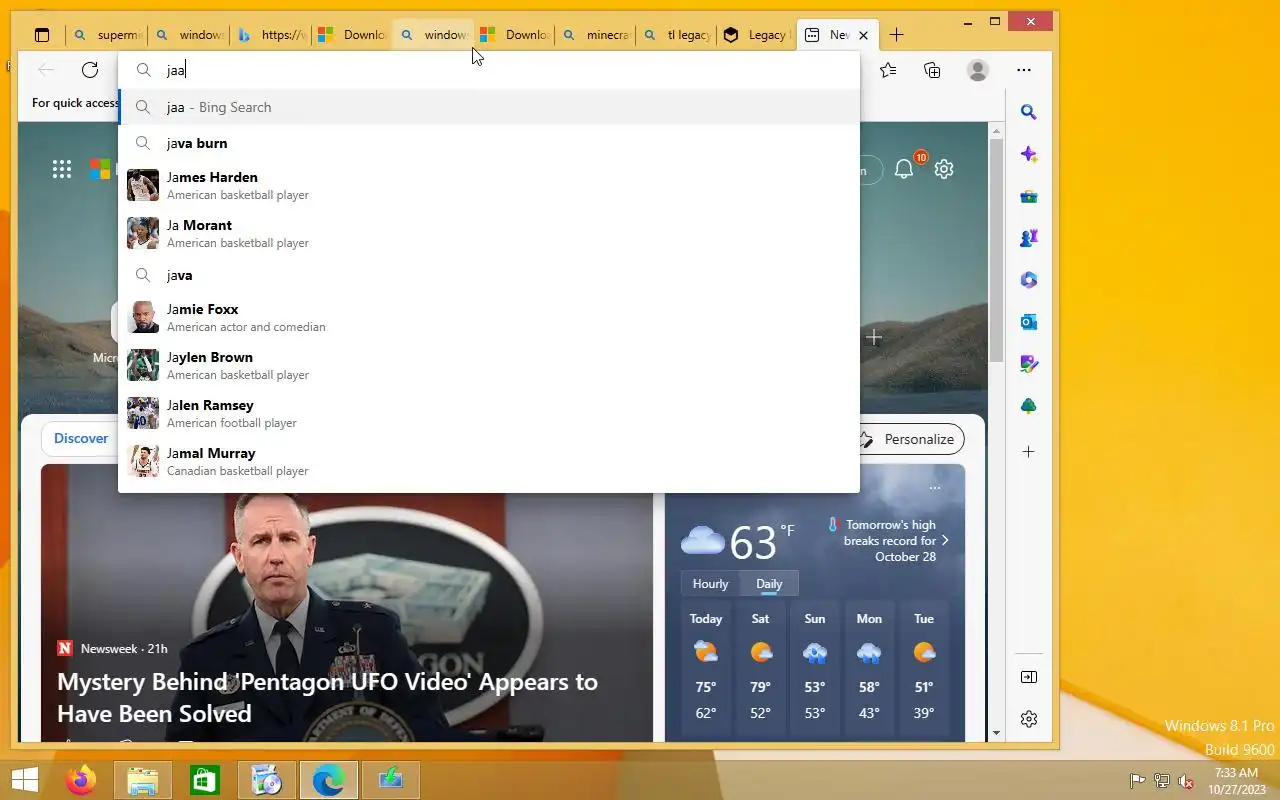Open File Explorer from the taskbar
The image size is (1280, 800).
(143, 780)
